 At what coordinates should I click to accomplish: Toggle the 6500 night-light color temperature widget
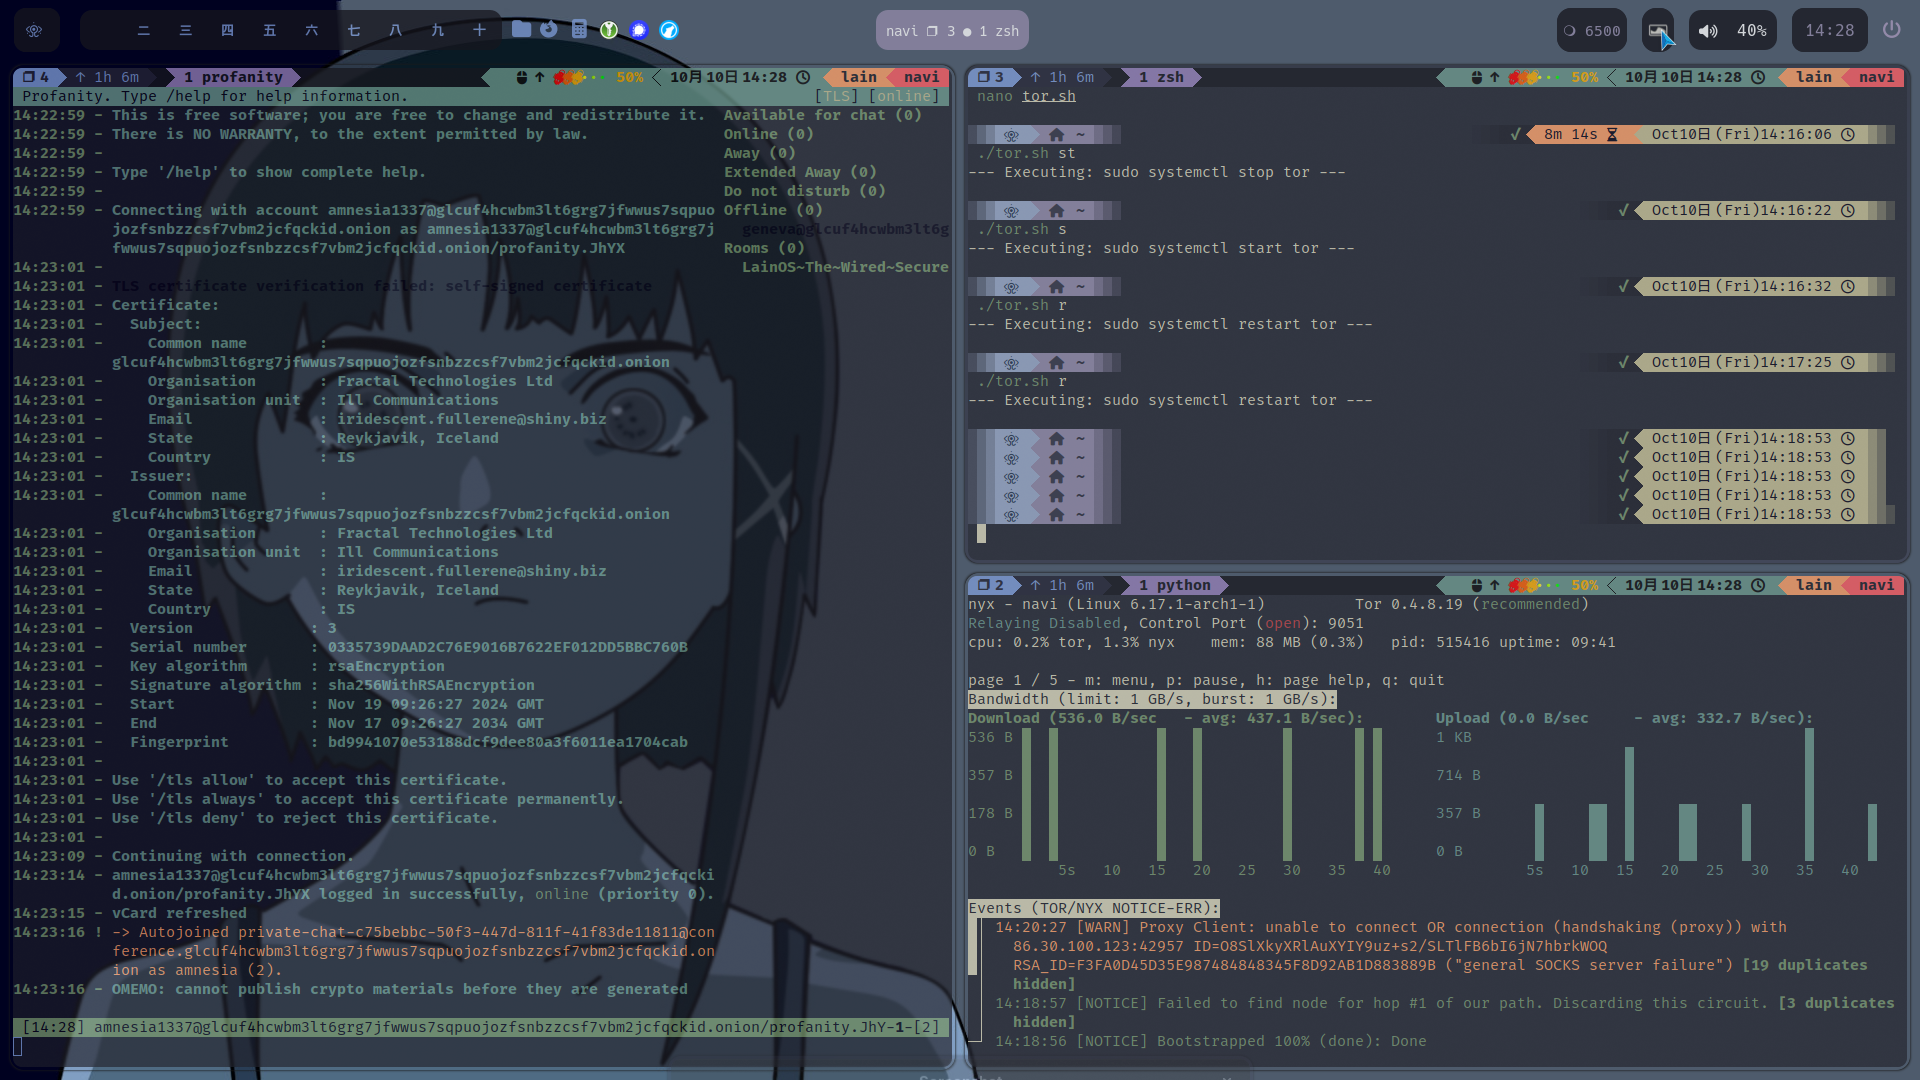click(1592, 31)
